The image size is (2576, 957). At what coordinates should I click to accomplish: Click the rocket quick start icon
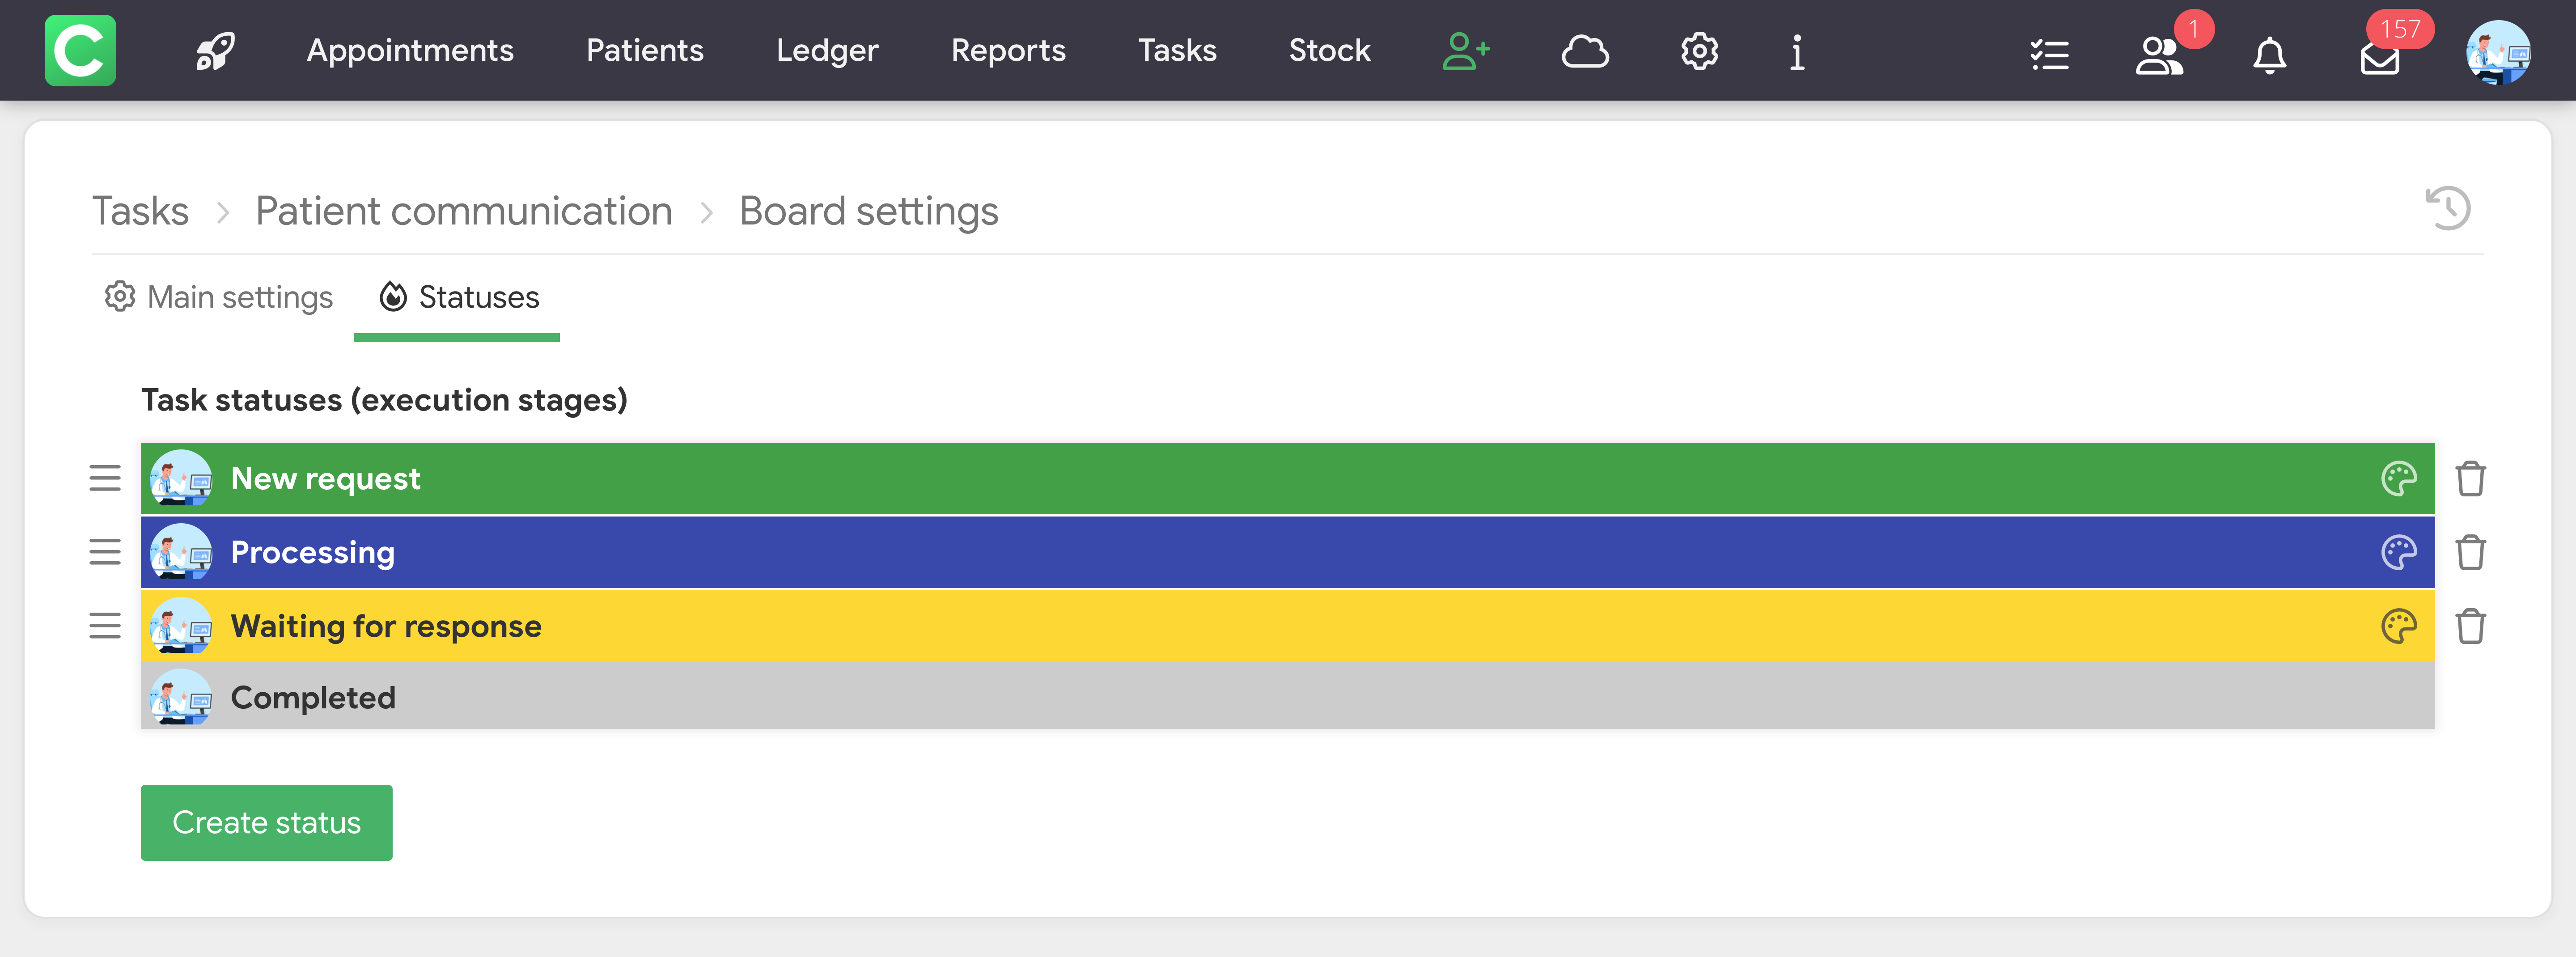pyautogui.click(x=215, y=51)
